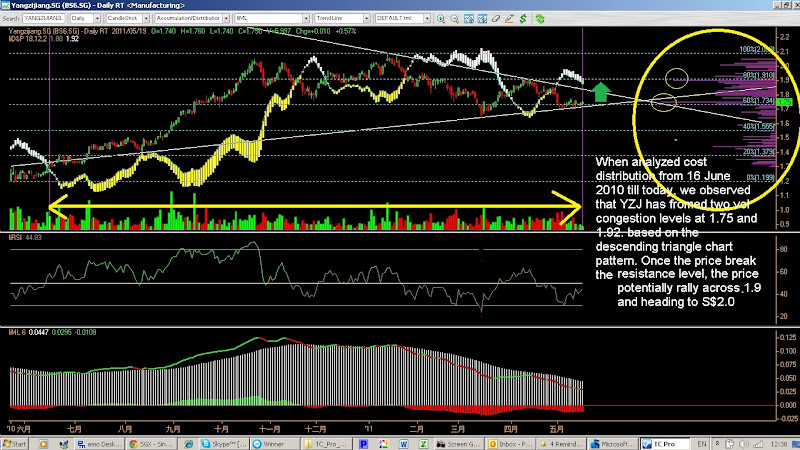Click the green 1.75 current price tag
The height and width of the screenshot is (450, 800).
tap(784, 103)
